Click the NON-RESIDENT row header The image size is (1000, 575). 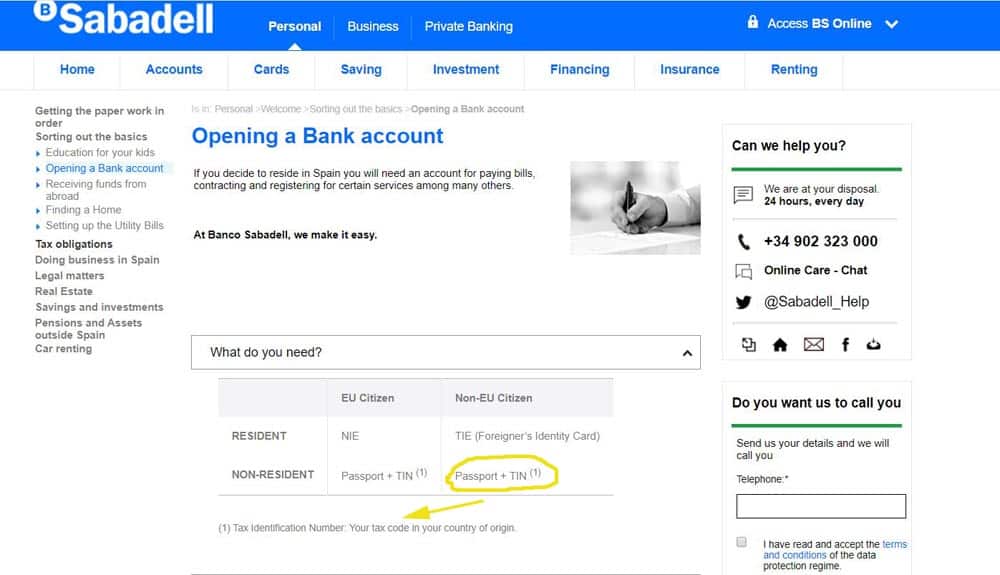[x=272, y=475]
